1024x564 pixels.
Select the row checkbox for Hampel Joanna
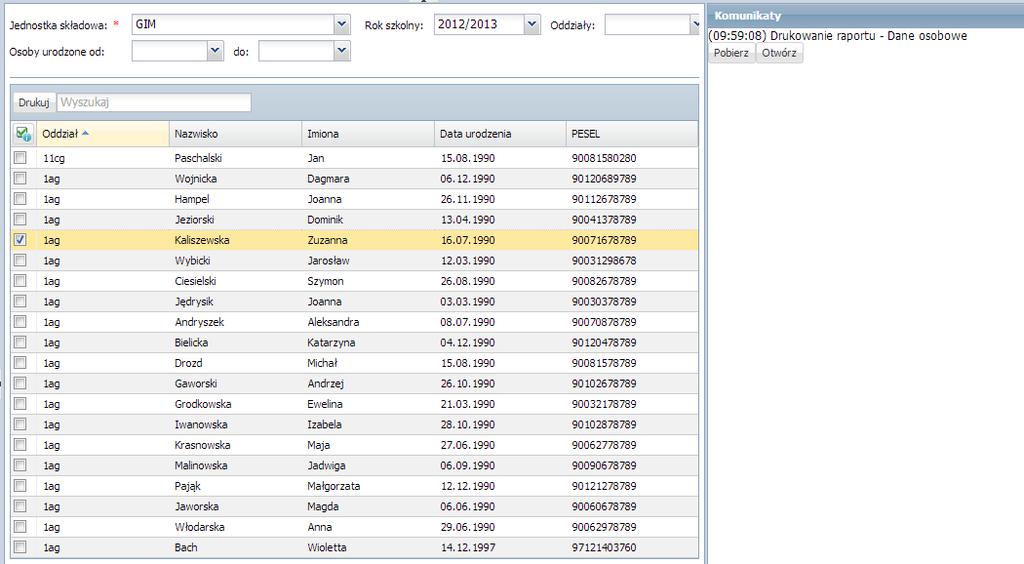pyautogui.click(x=20, y=198)
